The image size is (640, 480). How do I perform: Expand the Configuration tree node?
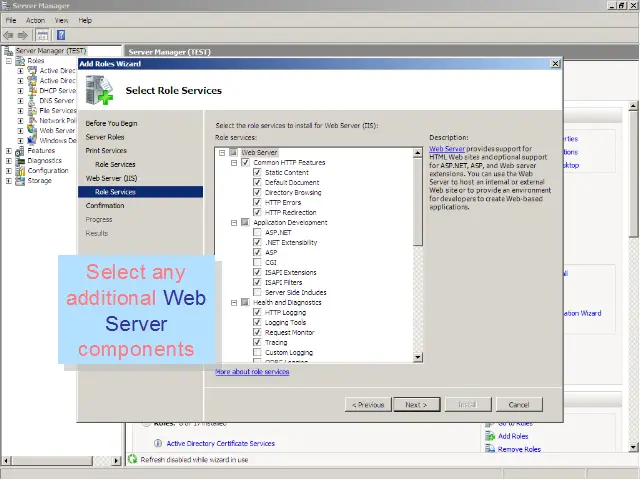[x=9, y=171]
